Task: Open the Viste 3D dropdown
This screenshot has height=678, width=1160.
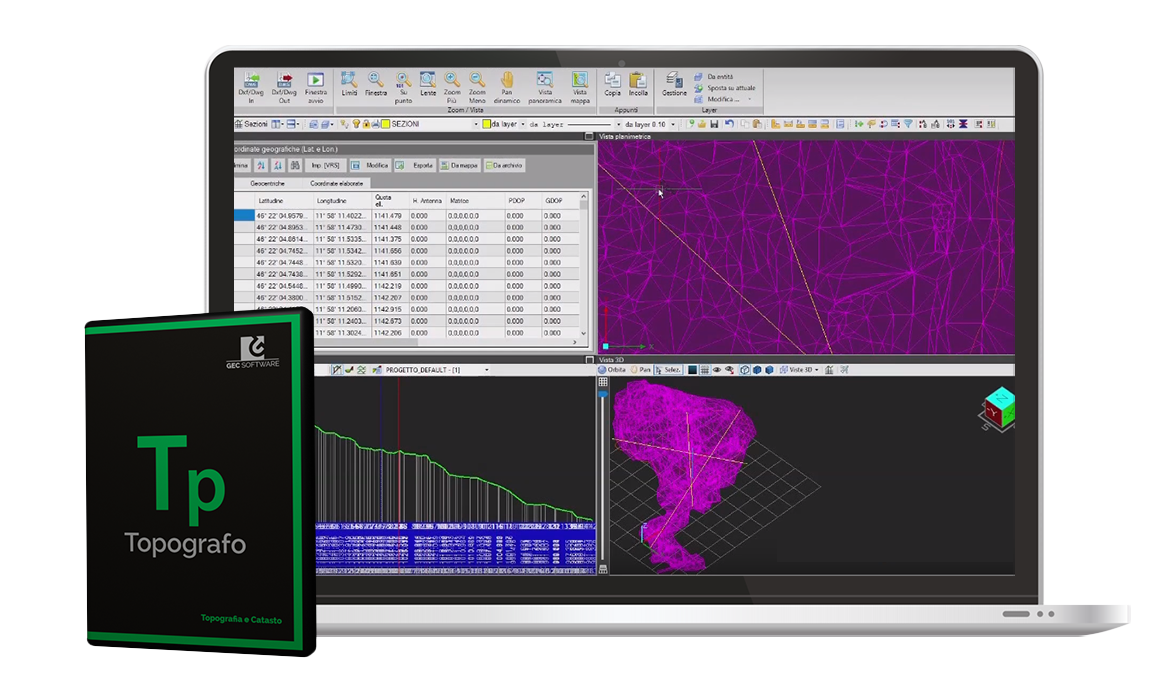Action: [x=799, y=370]
